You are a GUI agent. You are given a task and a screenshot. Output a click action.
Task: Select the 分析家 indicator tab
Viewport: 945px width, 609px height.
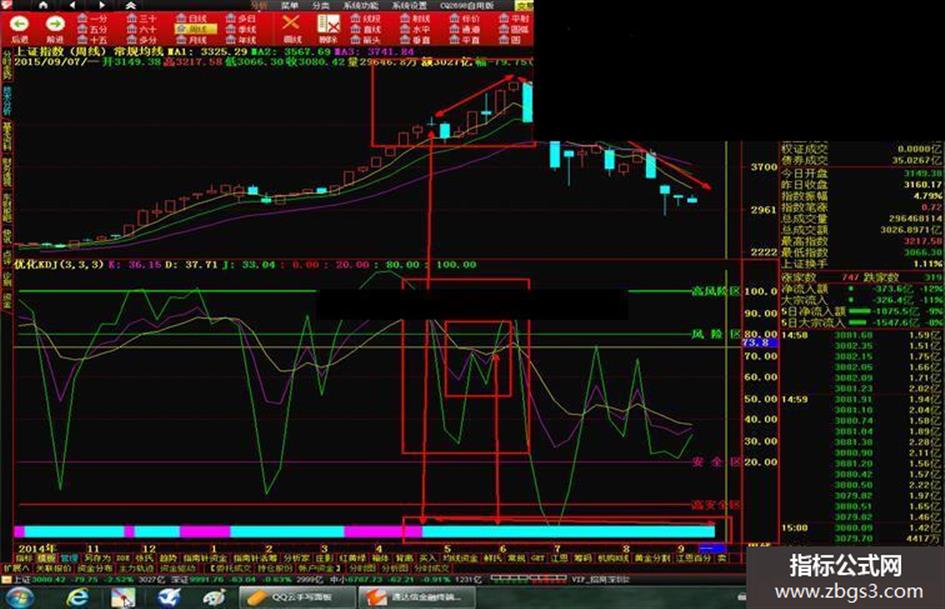tap(296, 558)
